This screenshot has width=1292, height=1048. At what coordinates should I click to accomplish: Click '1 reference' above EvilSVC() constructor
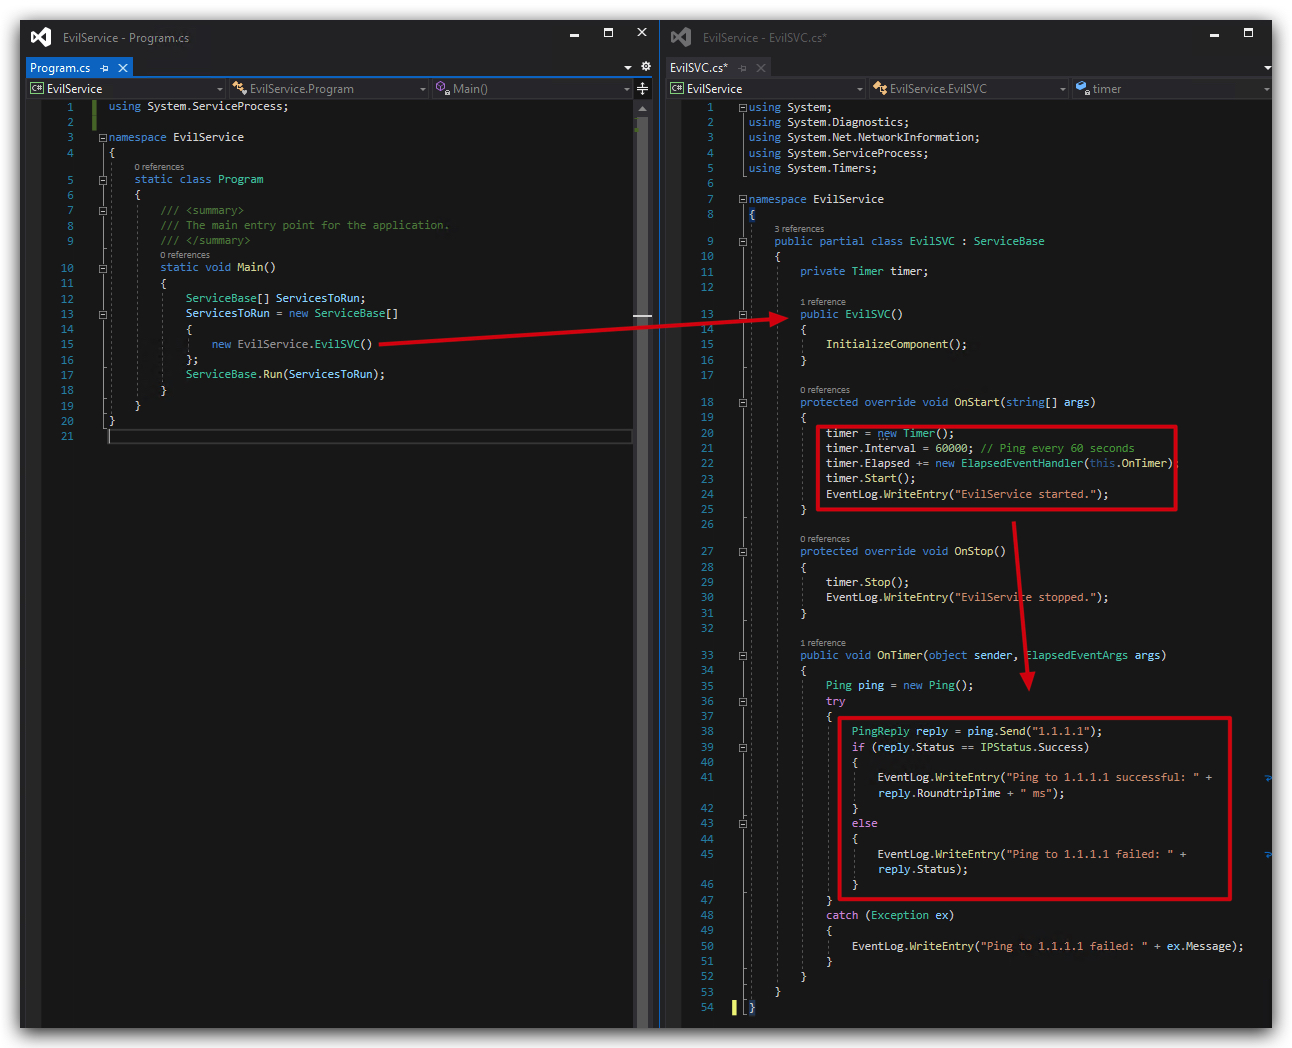[x=823, y=302]
